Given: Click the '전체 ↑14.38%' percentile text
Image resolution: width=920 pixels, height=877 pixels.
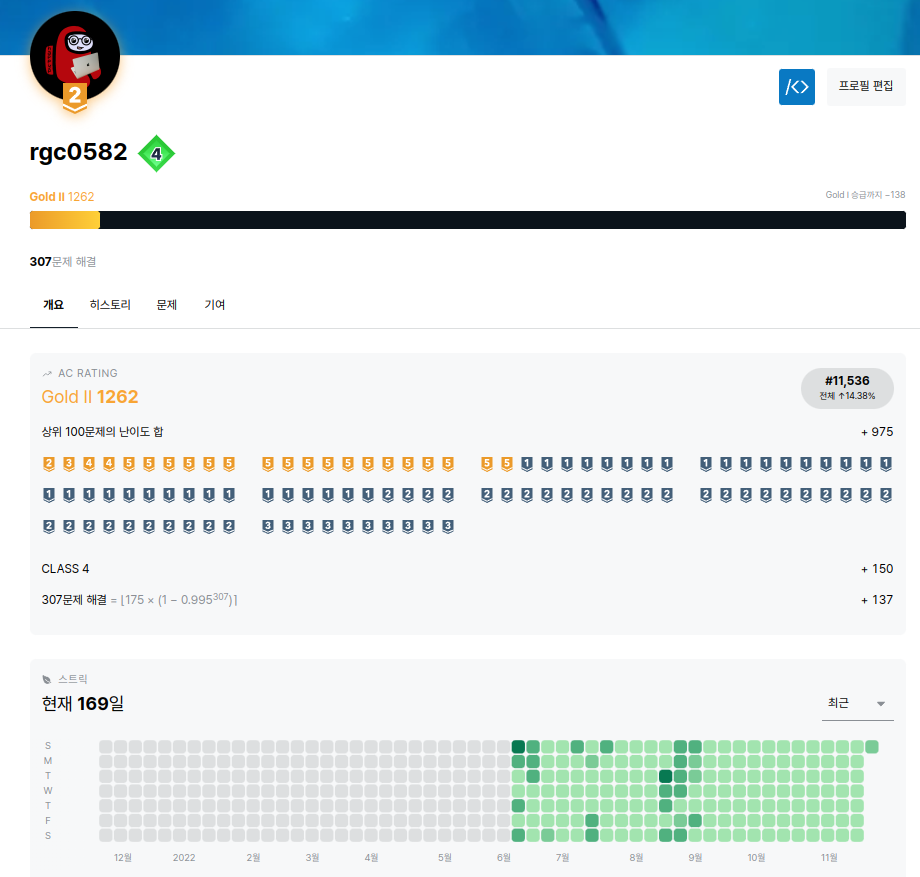Looking at the screenshot, I should [847, 396].
